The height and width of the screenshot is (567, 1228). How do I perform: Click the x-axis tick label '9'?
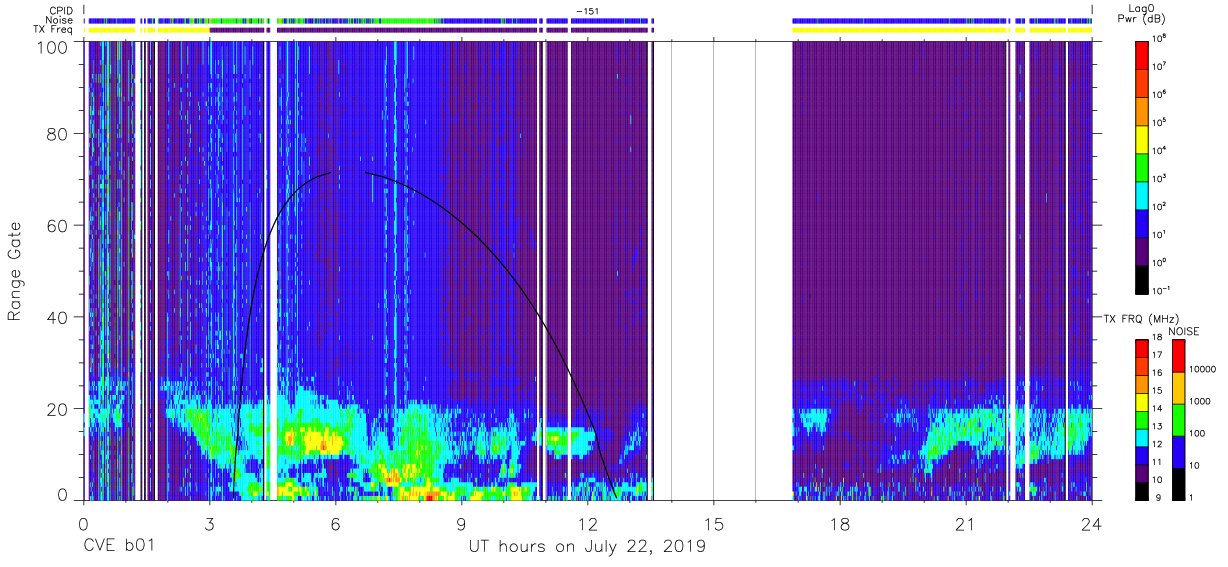click(x=461, y=524)
